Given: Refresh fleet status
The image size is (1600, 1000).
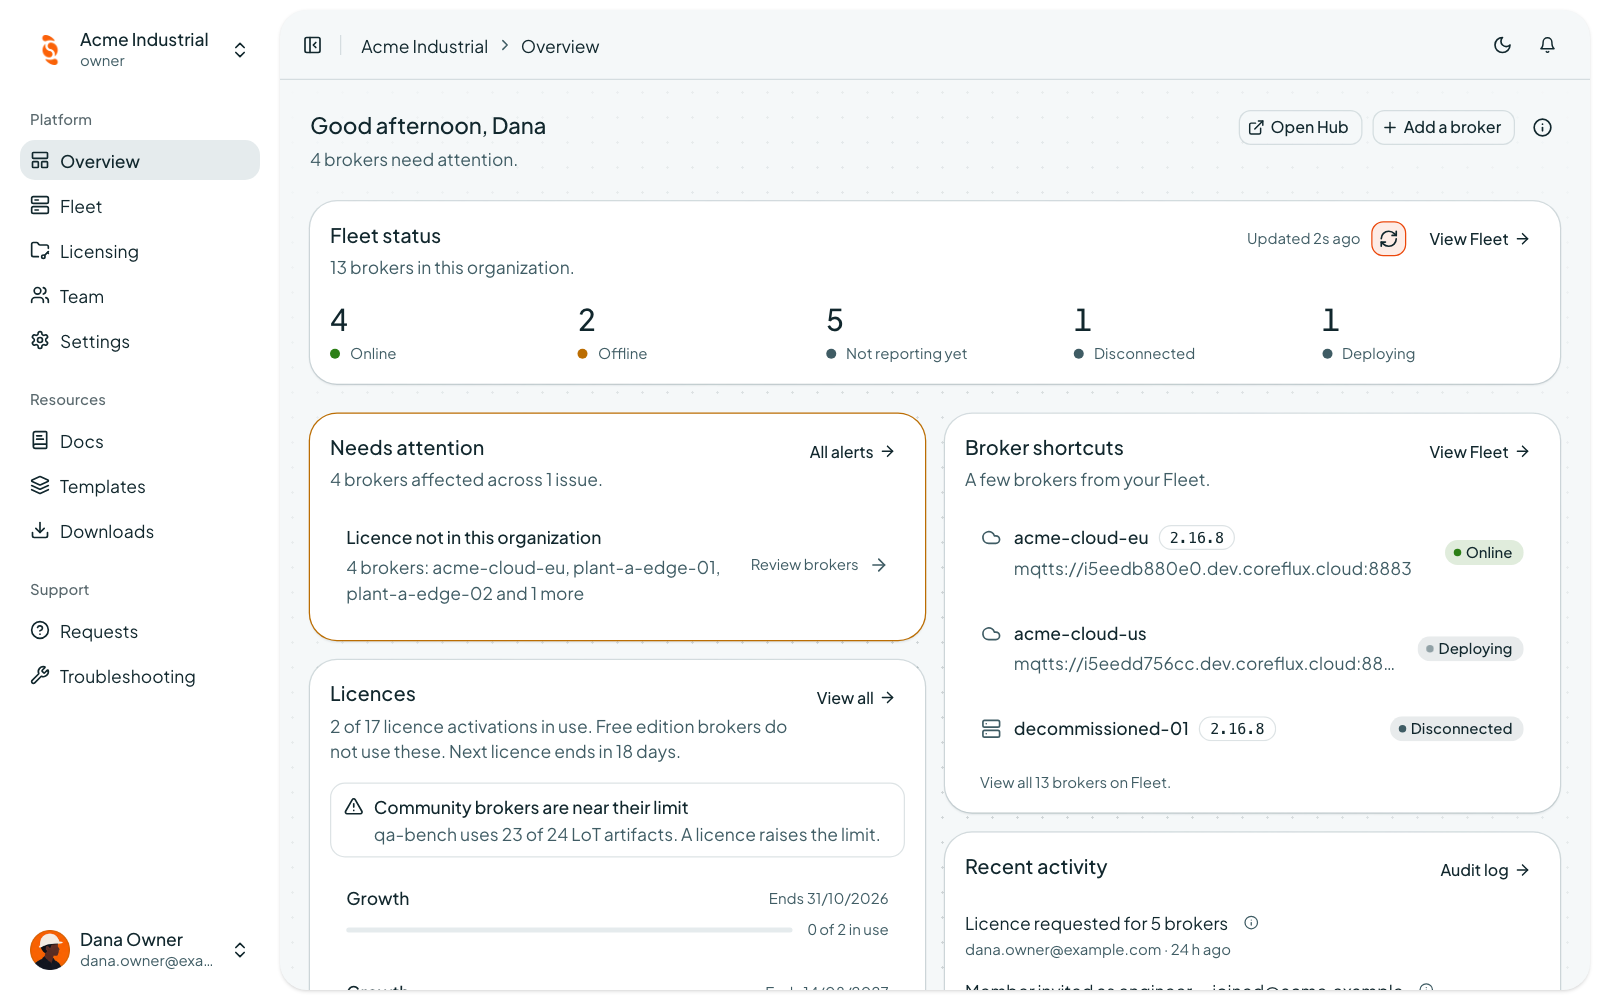Looking at the screenshot, I should (1389, 239).
